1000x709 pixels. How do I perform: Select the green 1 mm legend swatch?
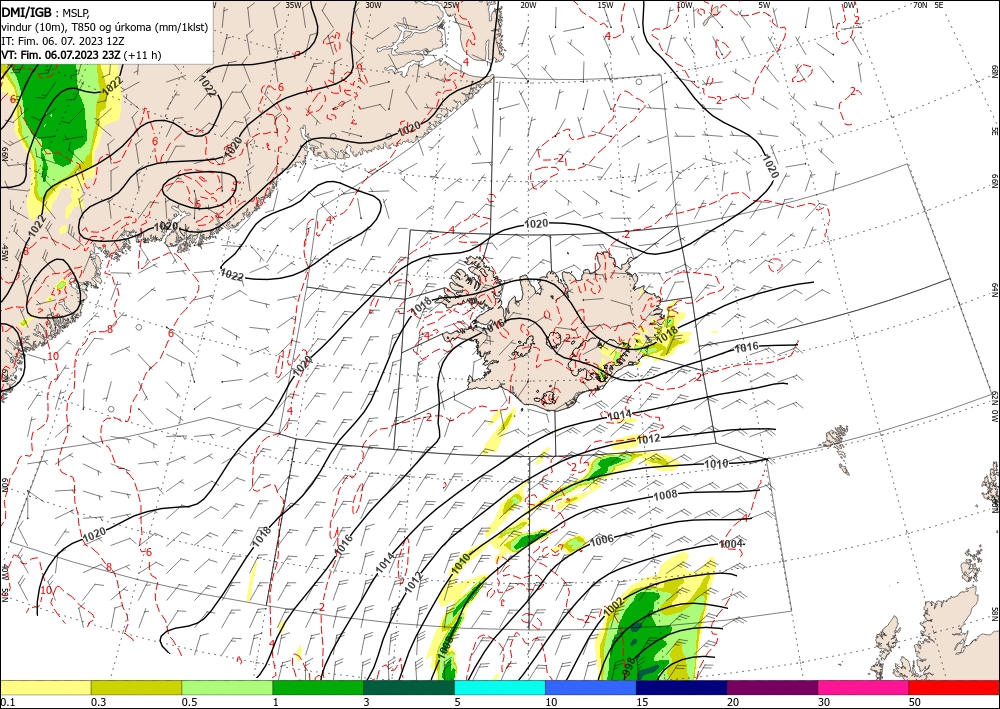(x=318, y=687)
